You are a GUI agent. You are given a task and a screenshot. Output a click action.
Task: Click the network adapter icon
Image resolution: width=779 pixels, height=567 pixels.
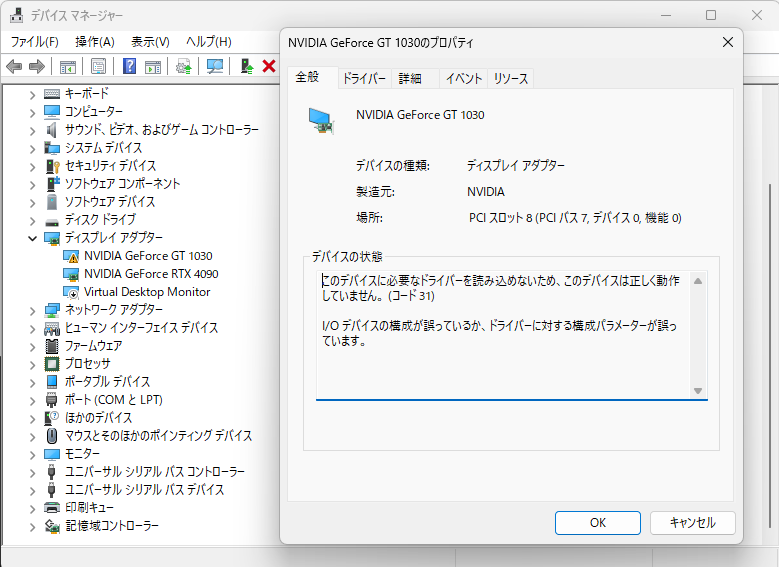(52, 311)
